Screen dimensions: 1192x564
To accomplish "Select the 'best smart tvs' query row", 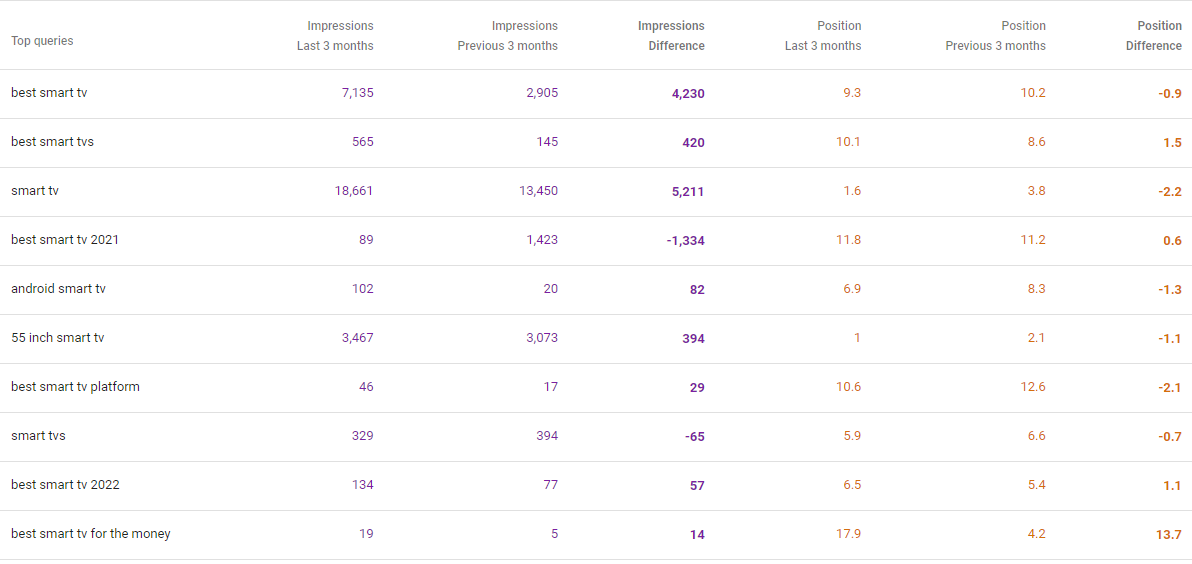I will coord(53,142).
